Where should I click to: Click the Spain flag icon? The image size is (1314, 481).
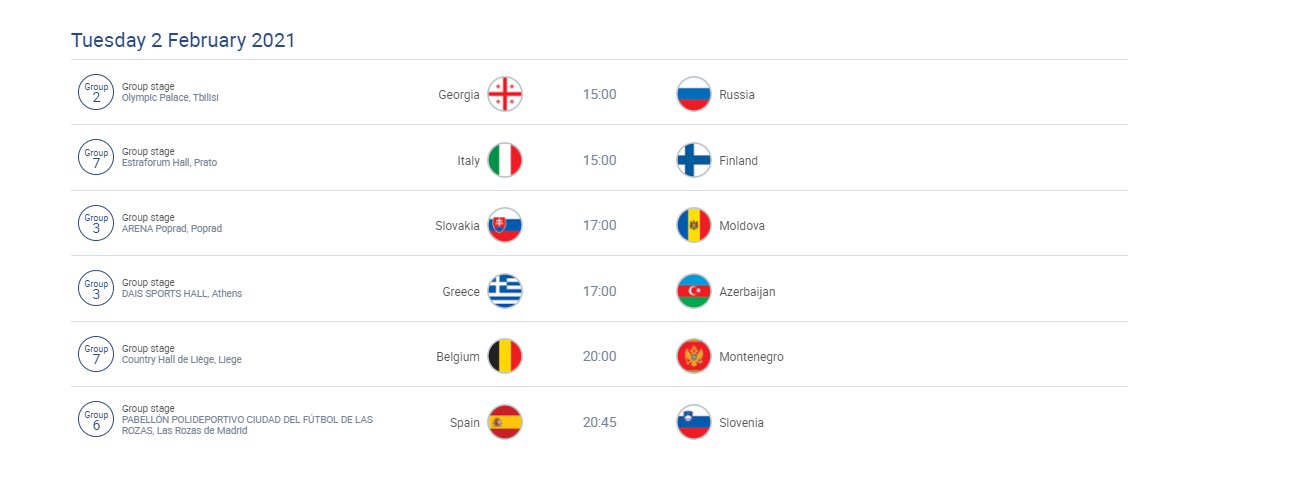pyautogui.click(x=505, y=422)
